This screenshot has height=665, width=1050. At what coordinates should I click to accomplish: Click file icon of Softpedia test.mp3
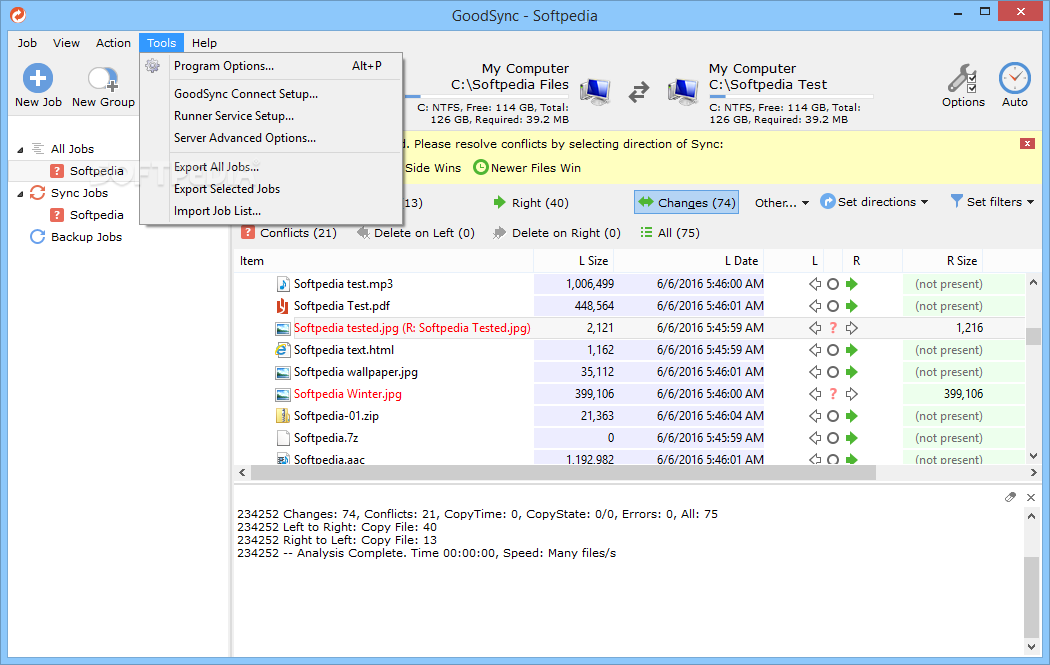pyautogui.click(x=283, y=284)
